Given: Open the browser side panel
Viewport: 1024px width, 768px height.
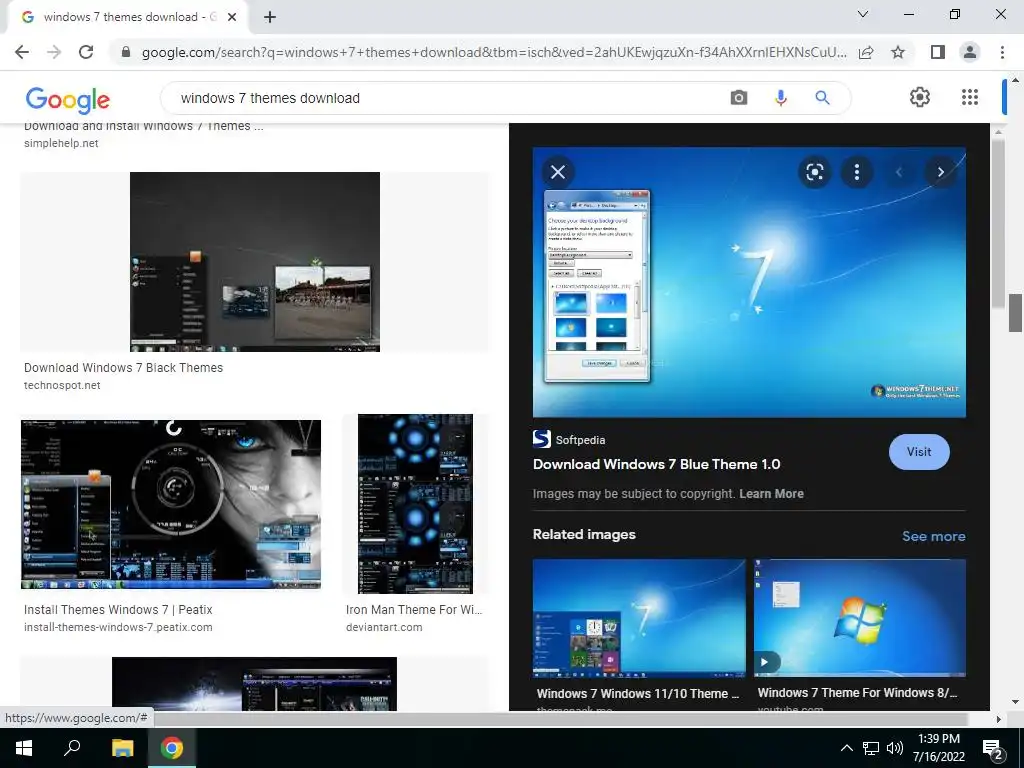Looking at the screenshot, I should pyautogui.click(x=938, y=52).
